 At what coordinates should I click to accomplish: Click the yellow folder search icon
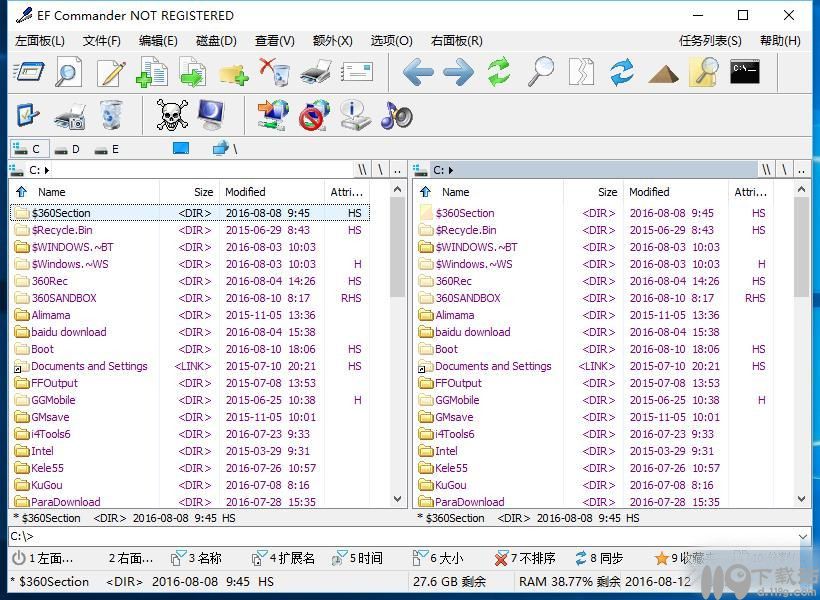(x=704, y=72)
